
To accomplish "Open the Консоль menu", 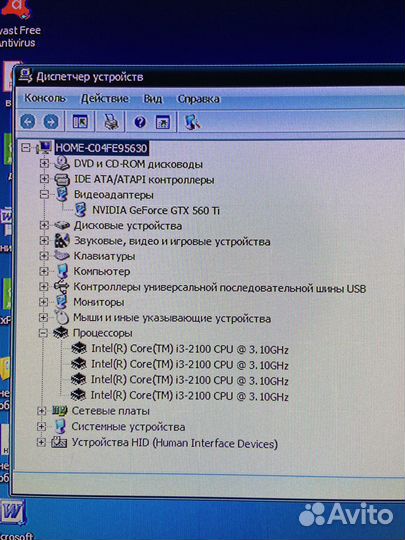I will pyautogui.click(x=44, y=98).
